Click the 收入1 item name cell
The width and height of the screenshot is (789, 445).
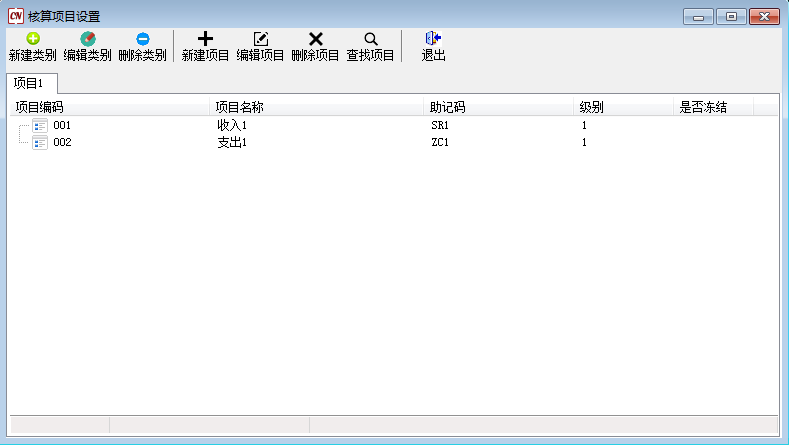click(231, 126)
